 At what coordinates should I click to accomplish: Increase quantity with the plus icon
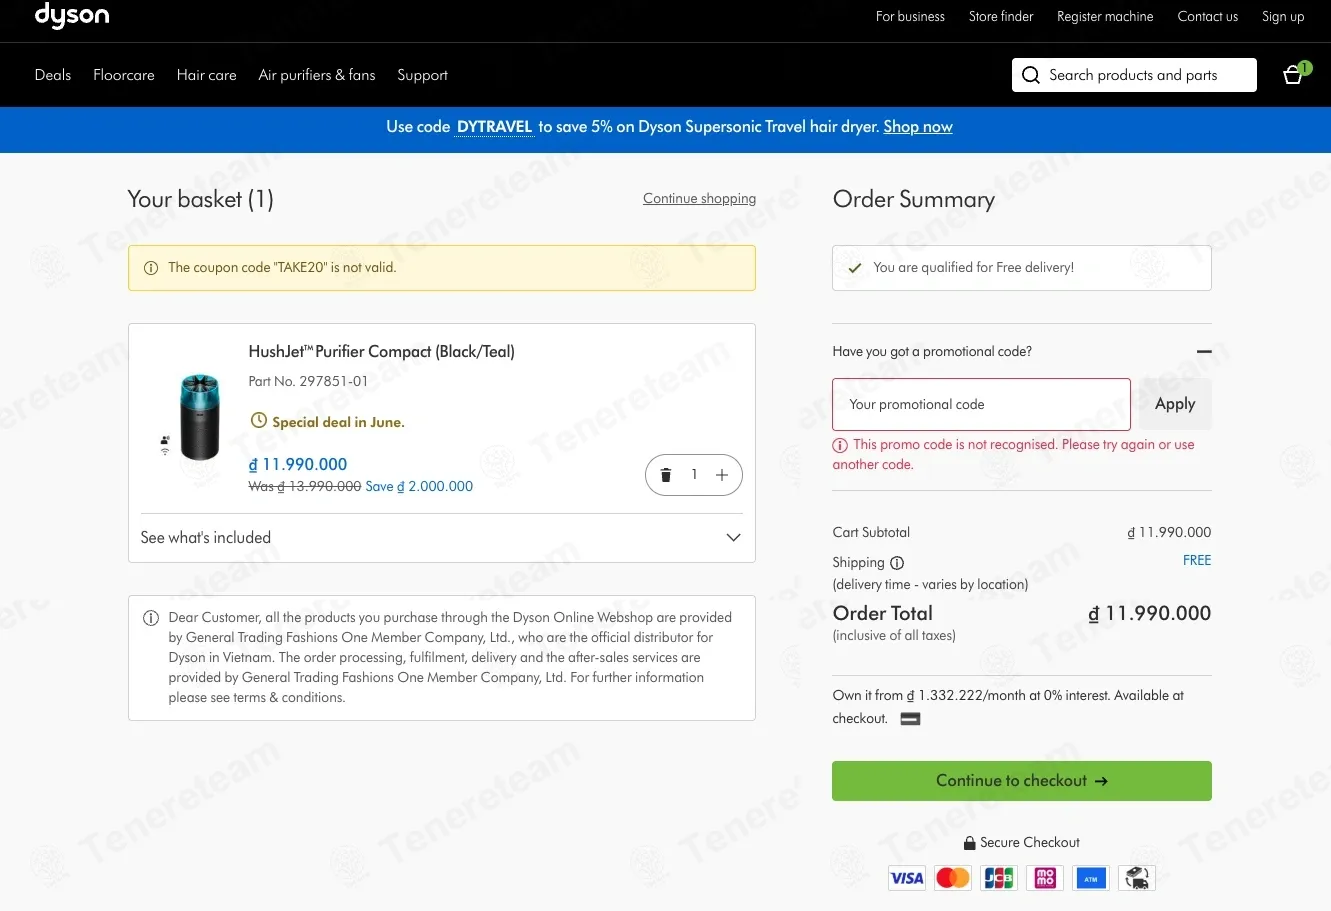click(722, 475)
